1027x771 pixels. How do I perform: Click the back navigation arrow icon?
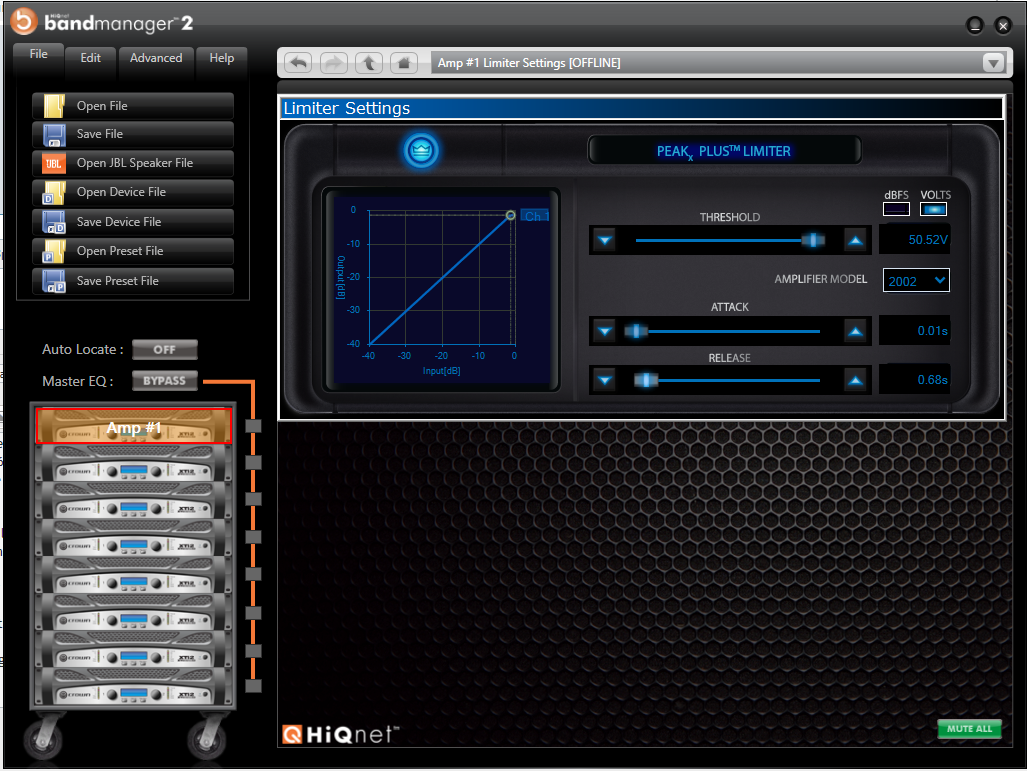[298, 63]
